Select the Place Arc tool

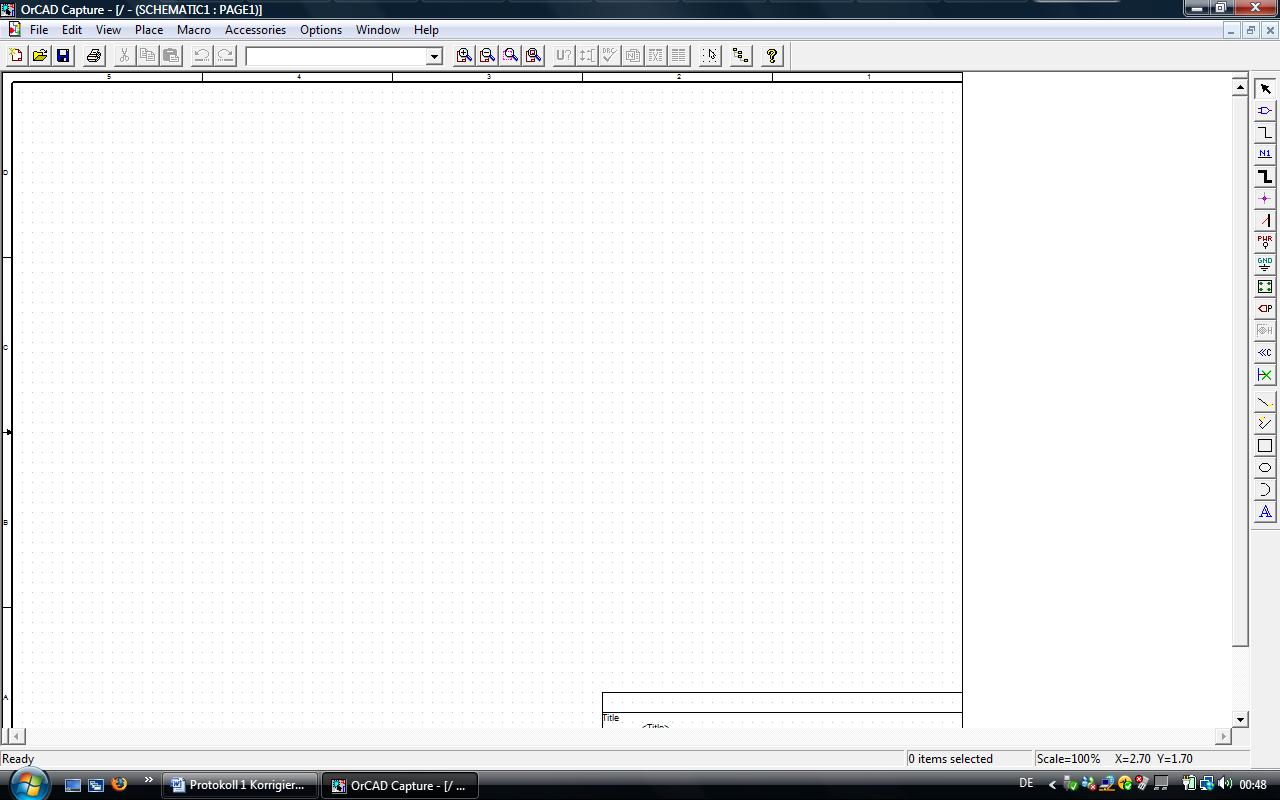pyautogui.click(x=1265, y=490)
